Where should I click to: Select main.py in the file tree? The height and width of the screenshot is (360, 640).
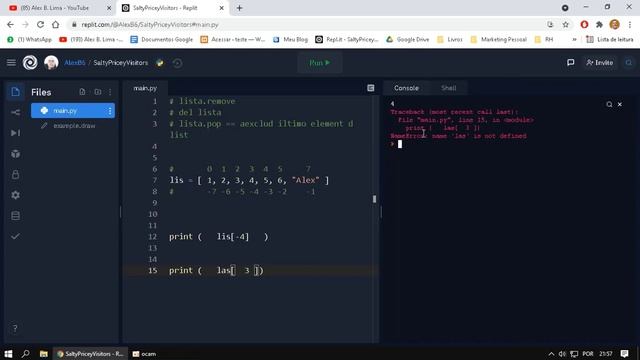pos(73,111)
